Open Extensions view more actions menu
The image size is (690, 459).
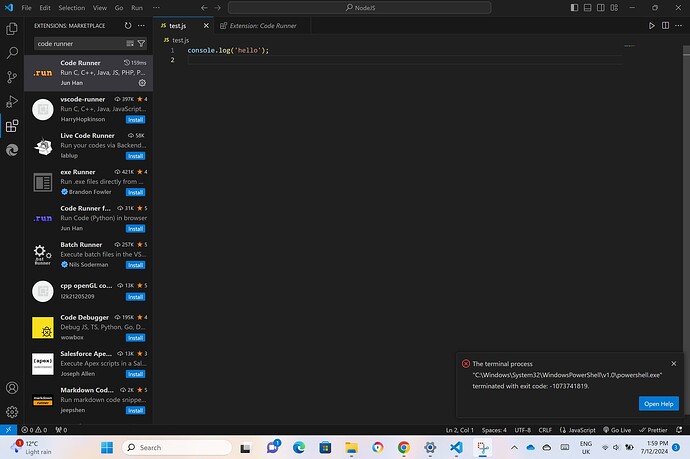click(x=141, y=26)
